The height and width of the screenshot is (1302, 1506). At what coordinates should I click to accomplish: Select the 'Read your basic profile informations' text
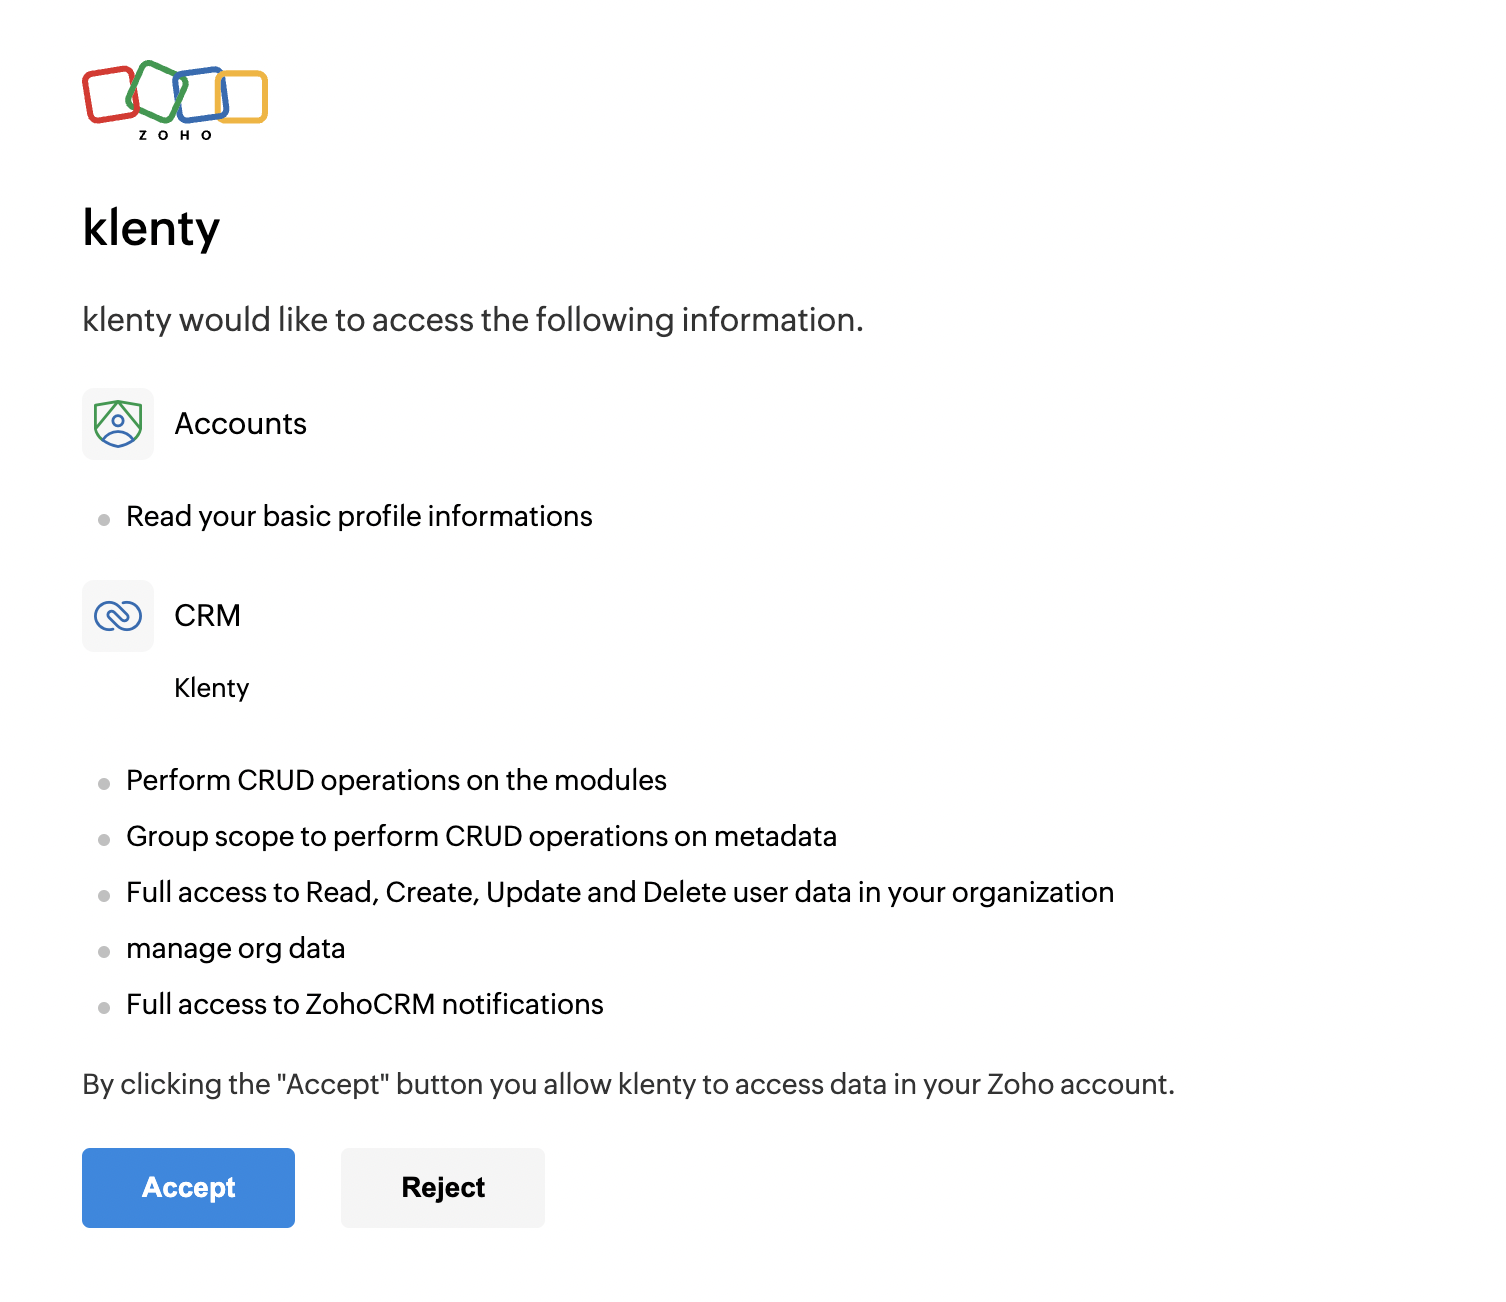pyautogui.click(x=359, y=516)
